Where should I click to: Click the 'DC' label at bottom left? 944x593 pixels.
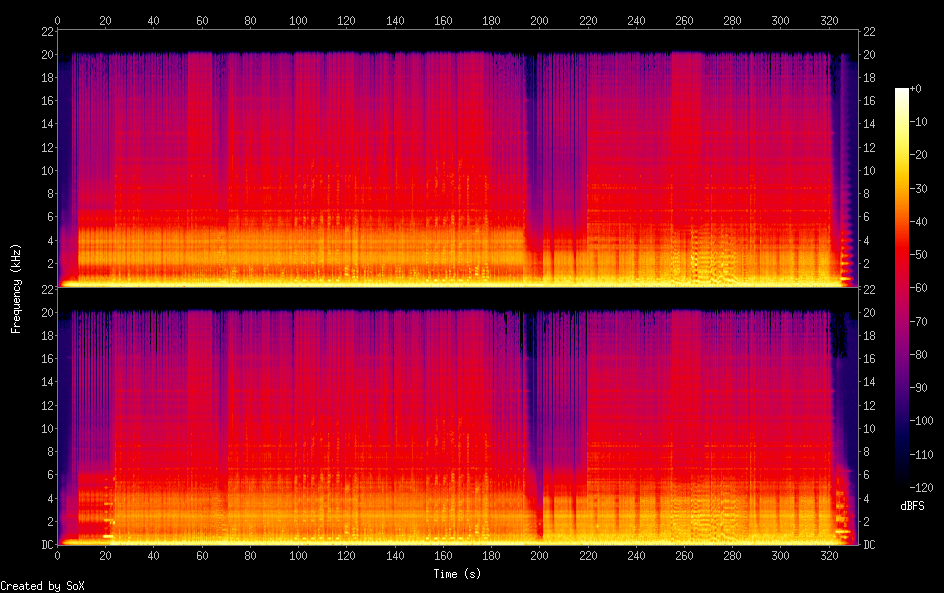pos(48,545)
